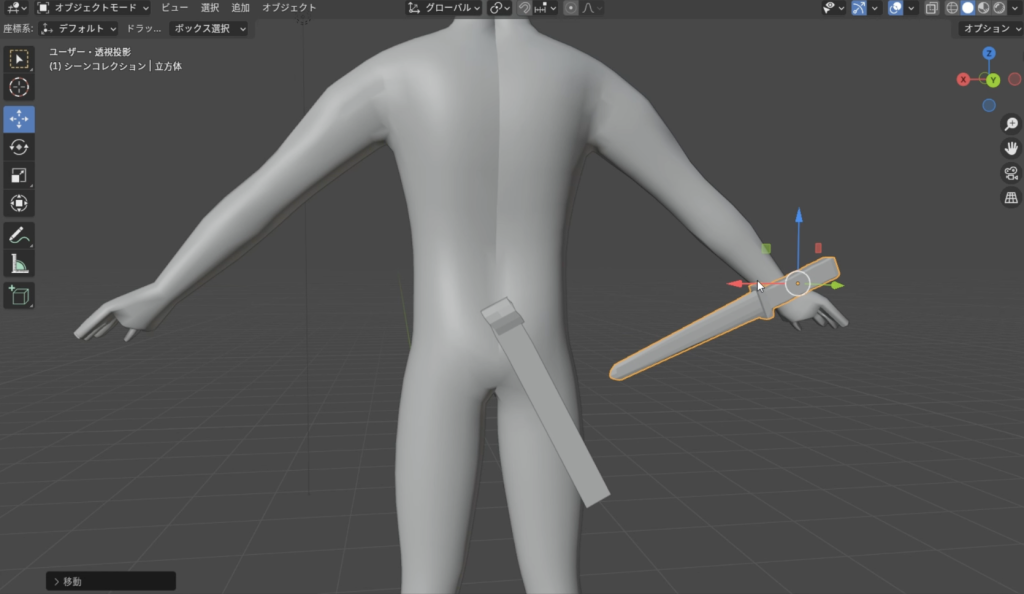Open オプション dropdown
This screenshot has height=594, width=1024.
pos(991,28)
